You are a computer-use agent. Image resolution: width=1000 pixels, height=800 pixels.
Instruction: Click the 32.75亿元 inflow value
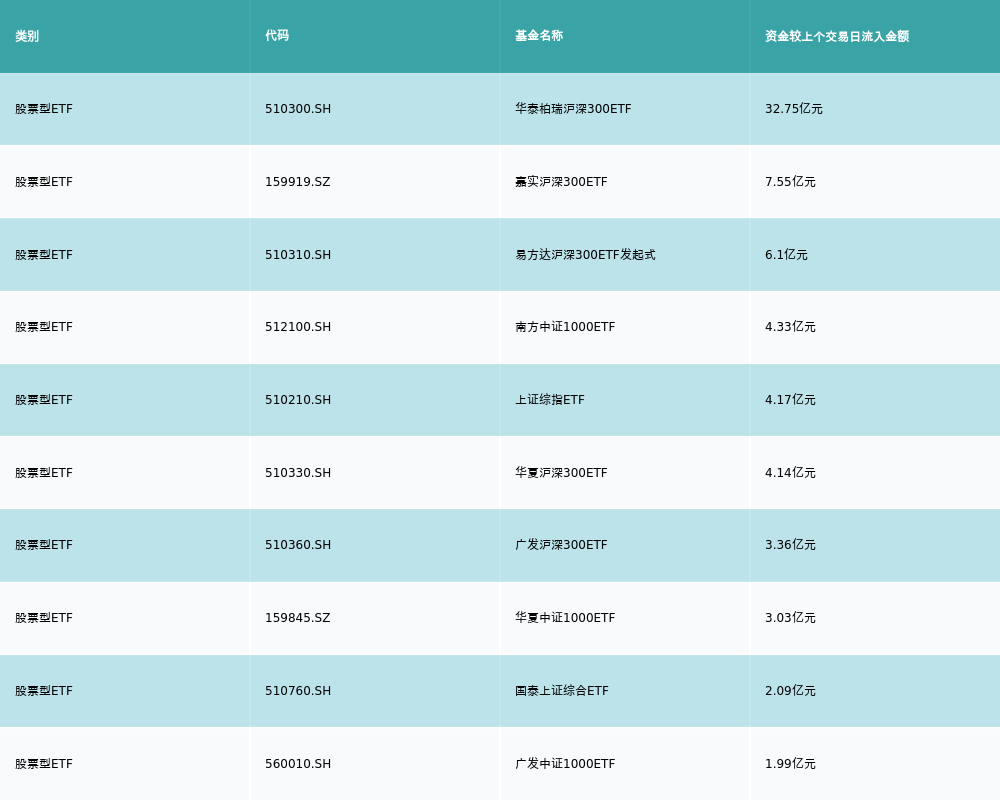click(793, 109)
